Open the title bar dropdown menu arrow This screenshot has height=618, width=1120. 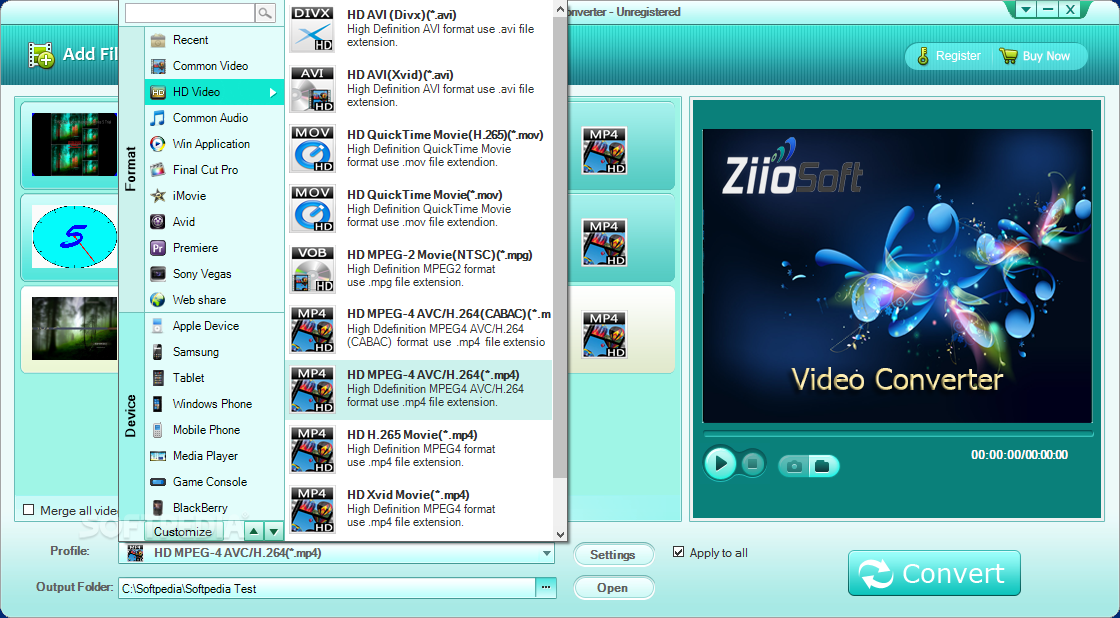[x=1026, y=9]
